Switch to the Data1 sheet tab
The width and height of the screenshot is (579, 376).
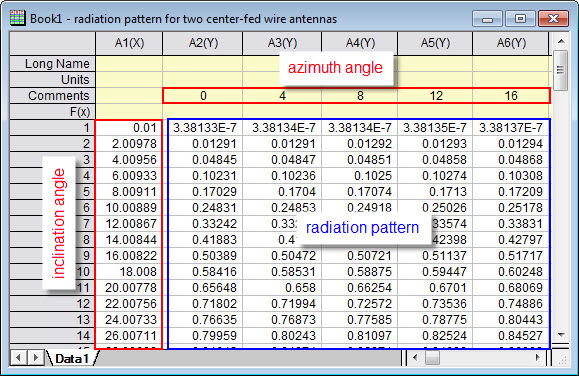click(x=72, y=358)
